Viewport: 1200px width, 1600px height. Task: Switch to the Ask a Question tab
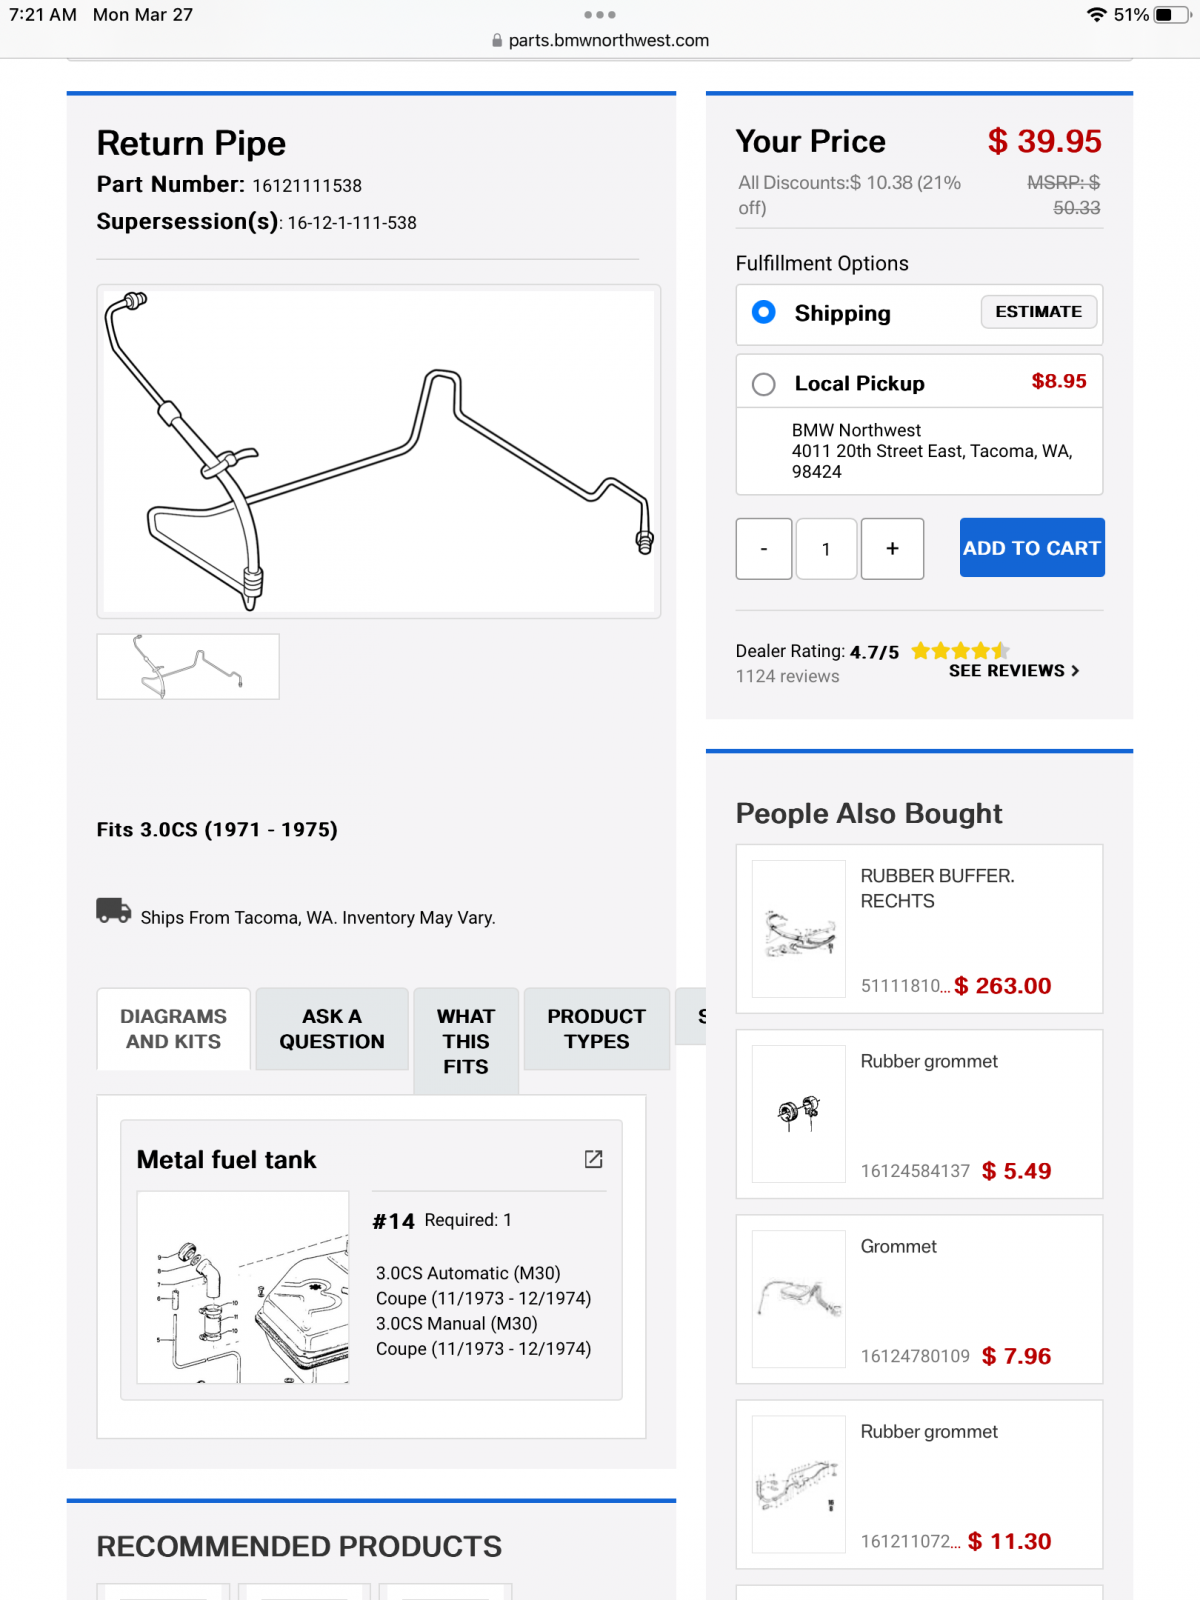(x=332, y=1029)
